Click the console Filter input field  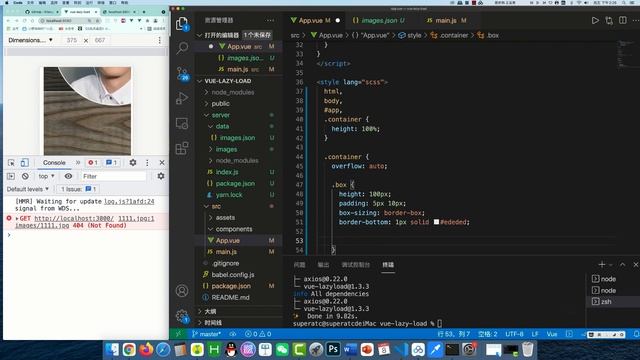[x=113, y=176]
